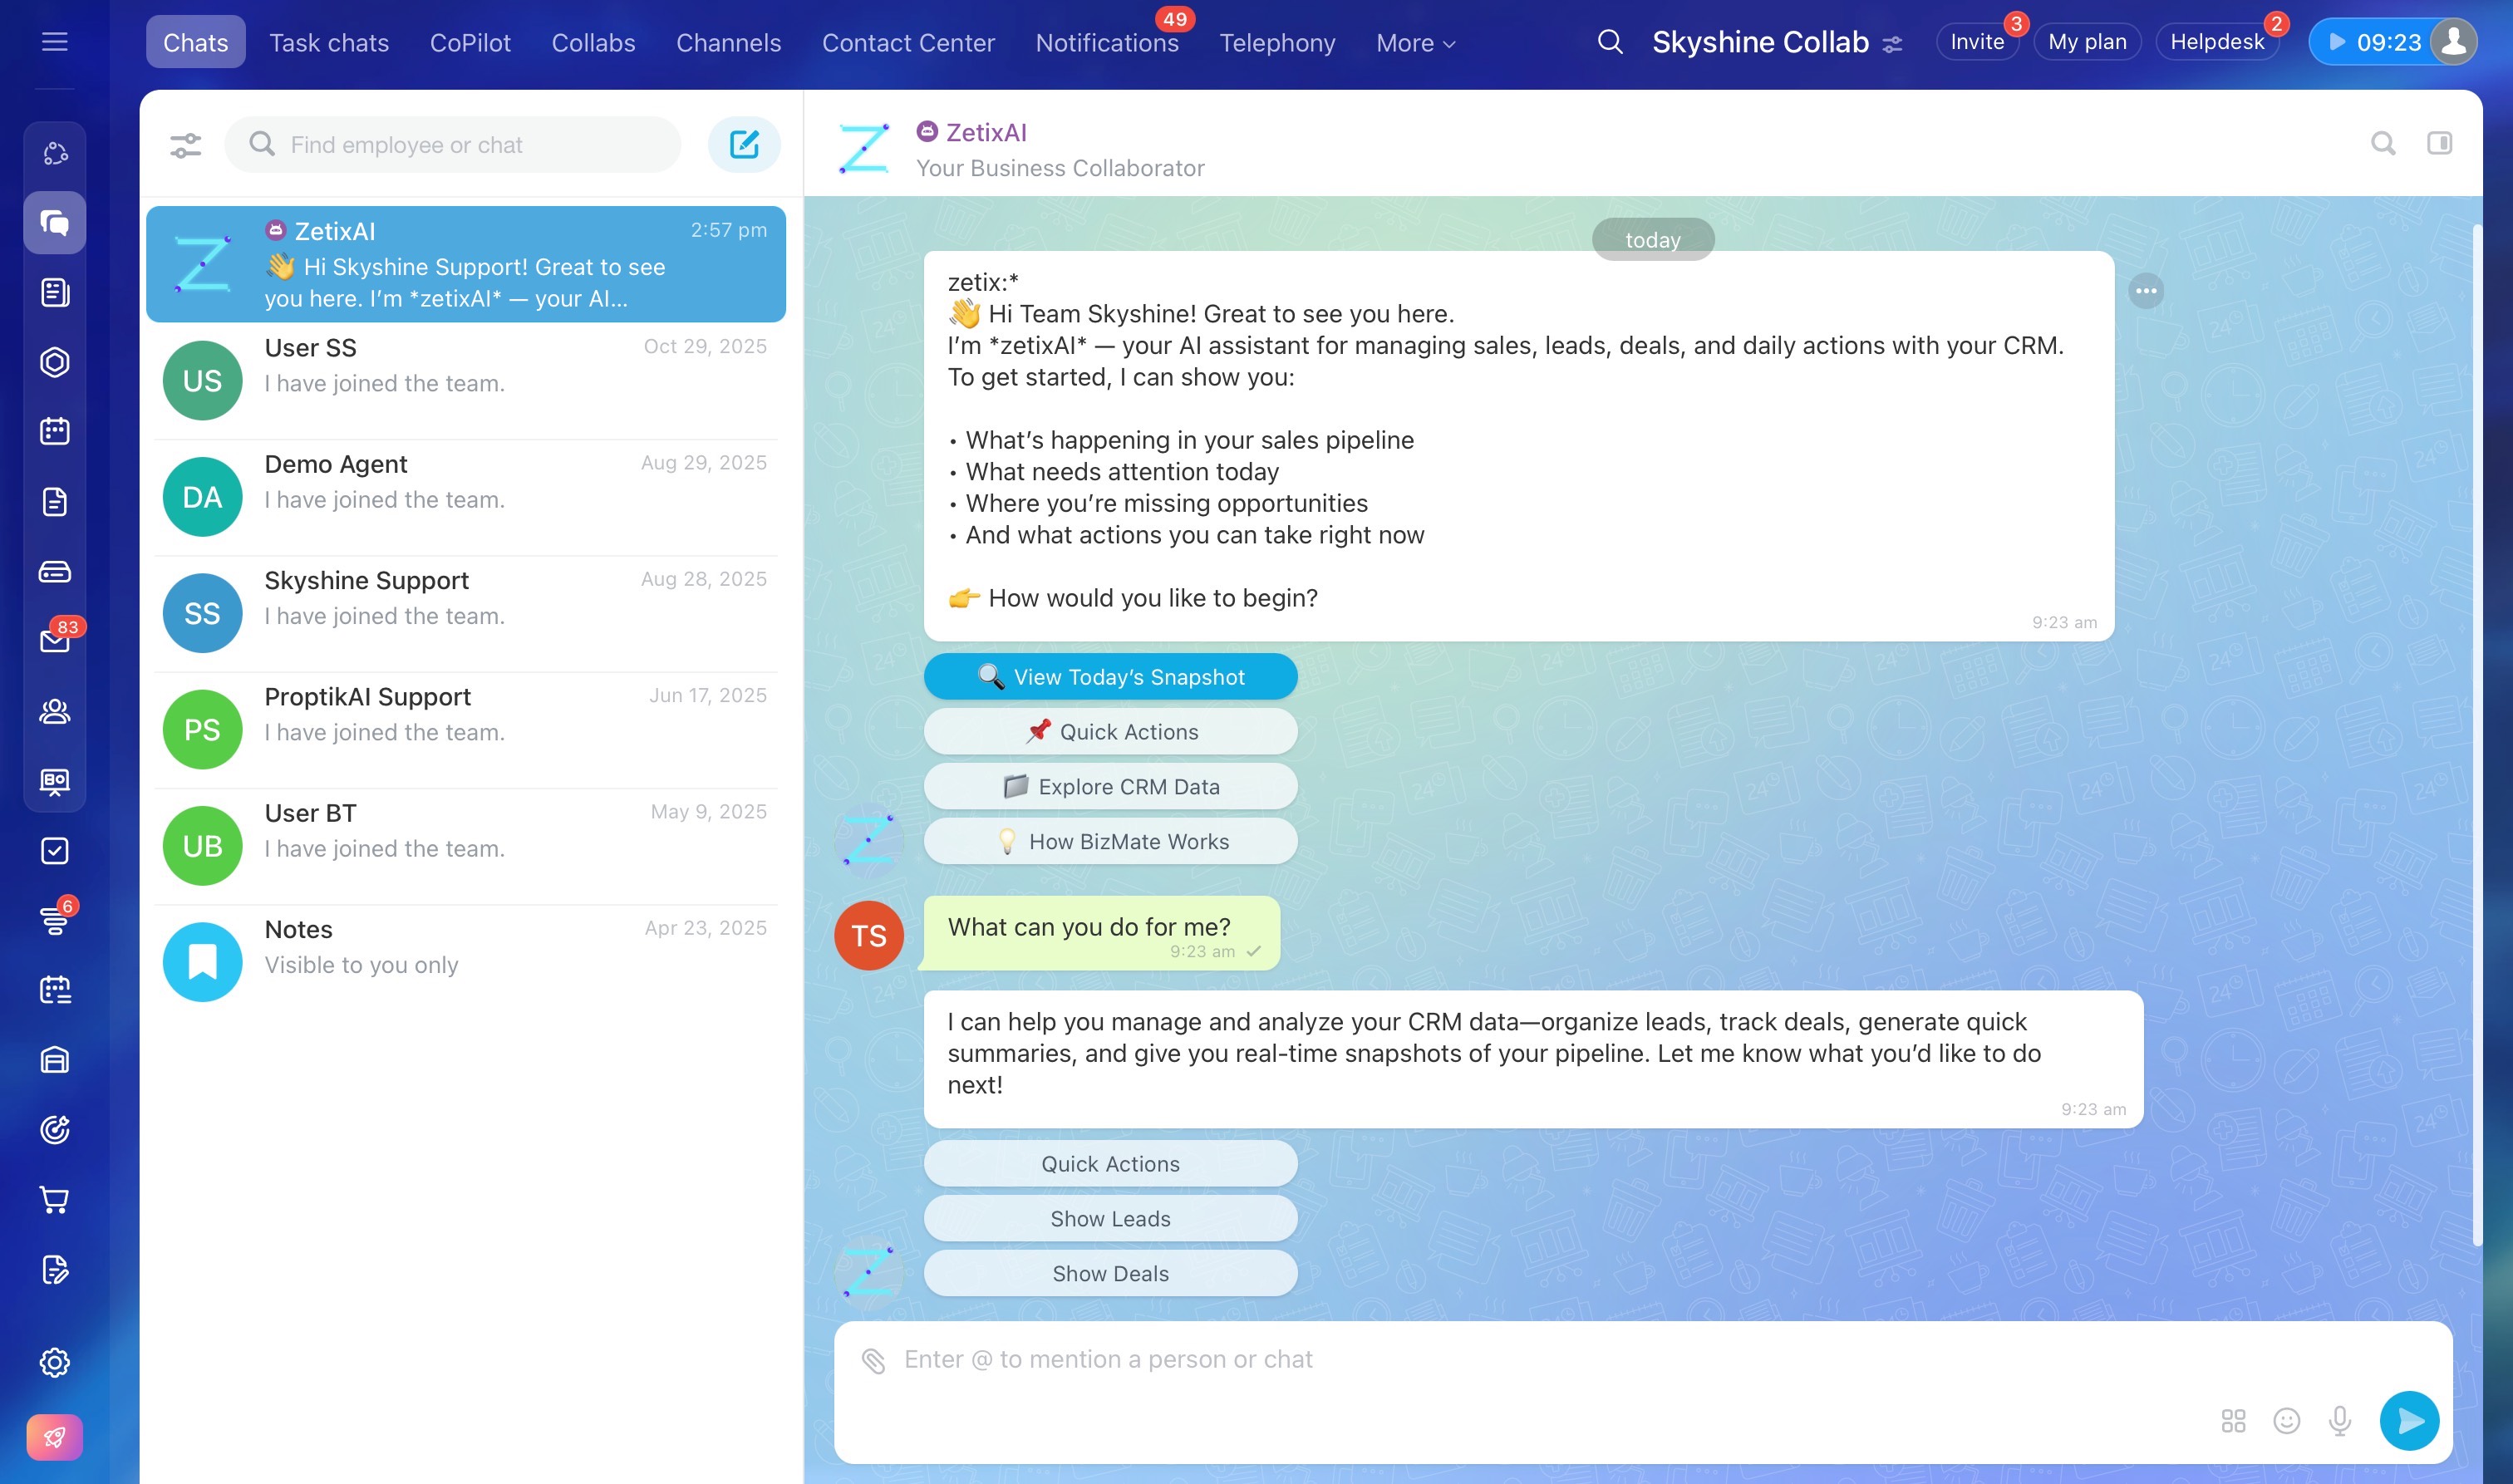This screenshot has width=2513, height=1484.
Task: Switch to the Task chats tab
Action: [329, 43]
